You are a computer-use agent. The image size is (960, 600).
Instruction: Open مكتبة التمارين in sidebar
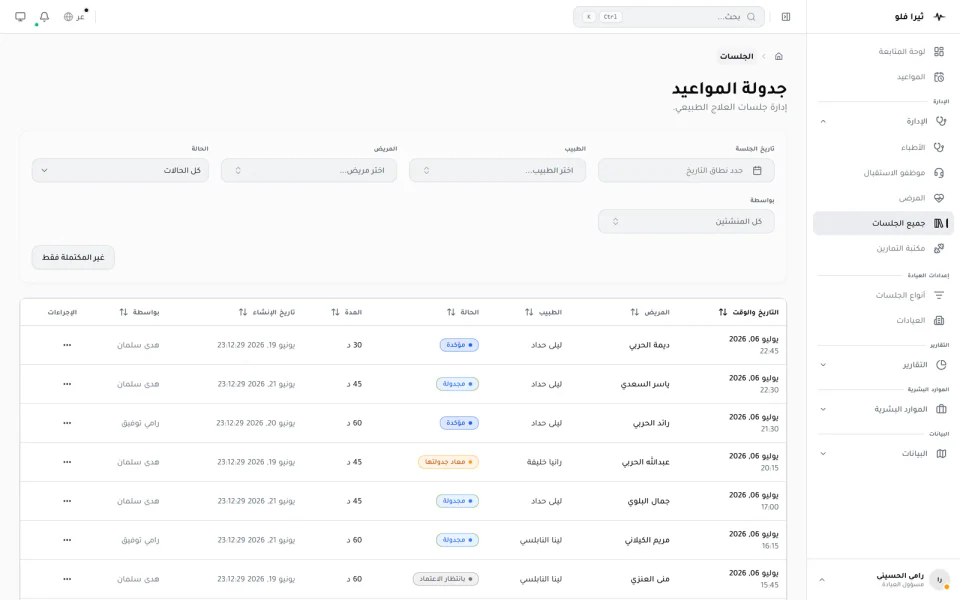883,248
